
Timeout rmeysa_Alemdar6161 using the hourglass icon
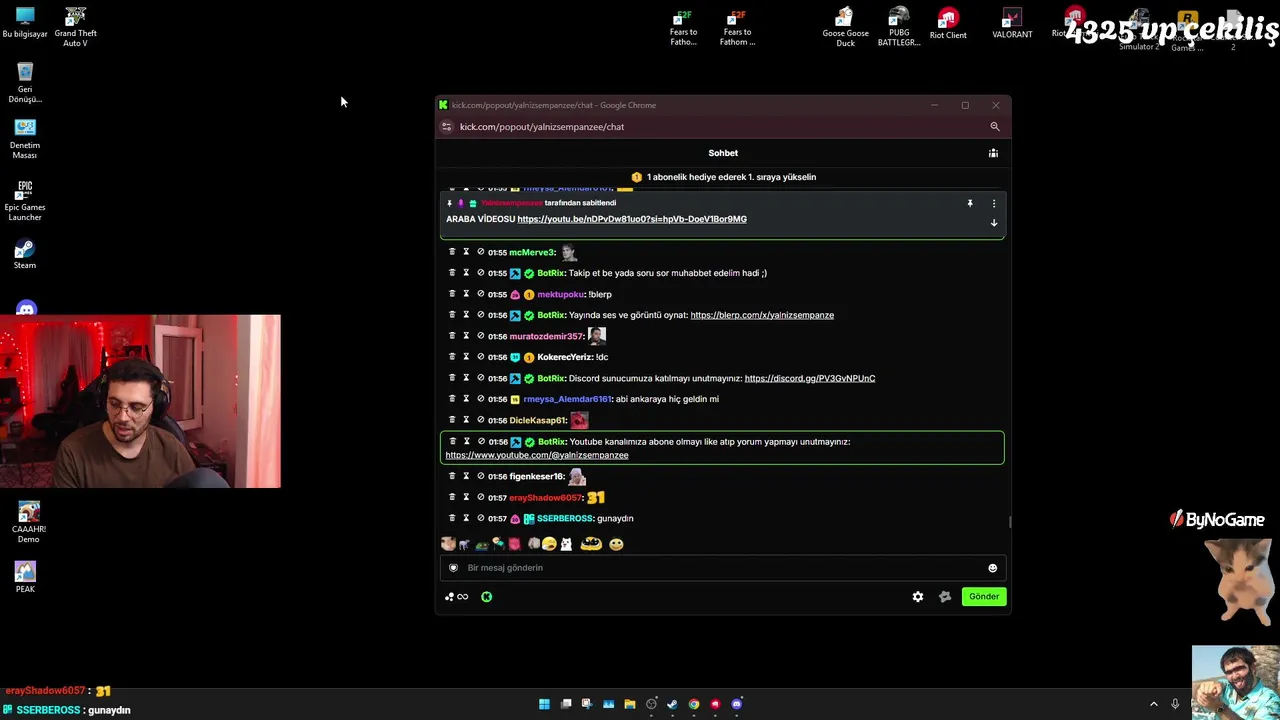[x=466, y=399]
